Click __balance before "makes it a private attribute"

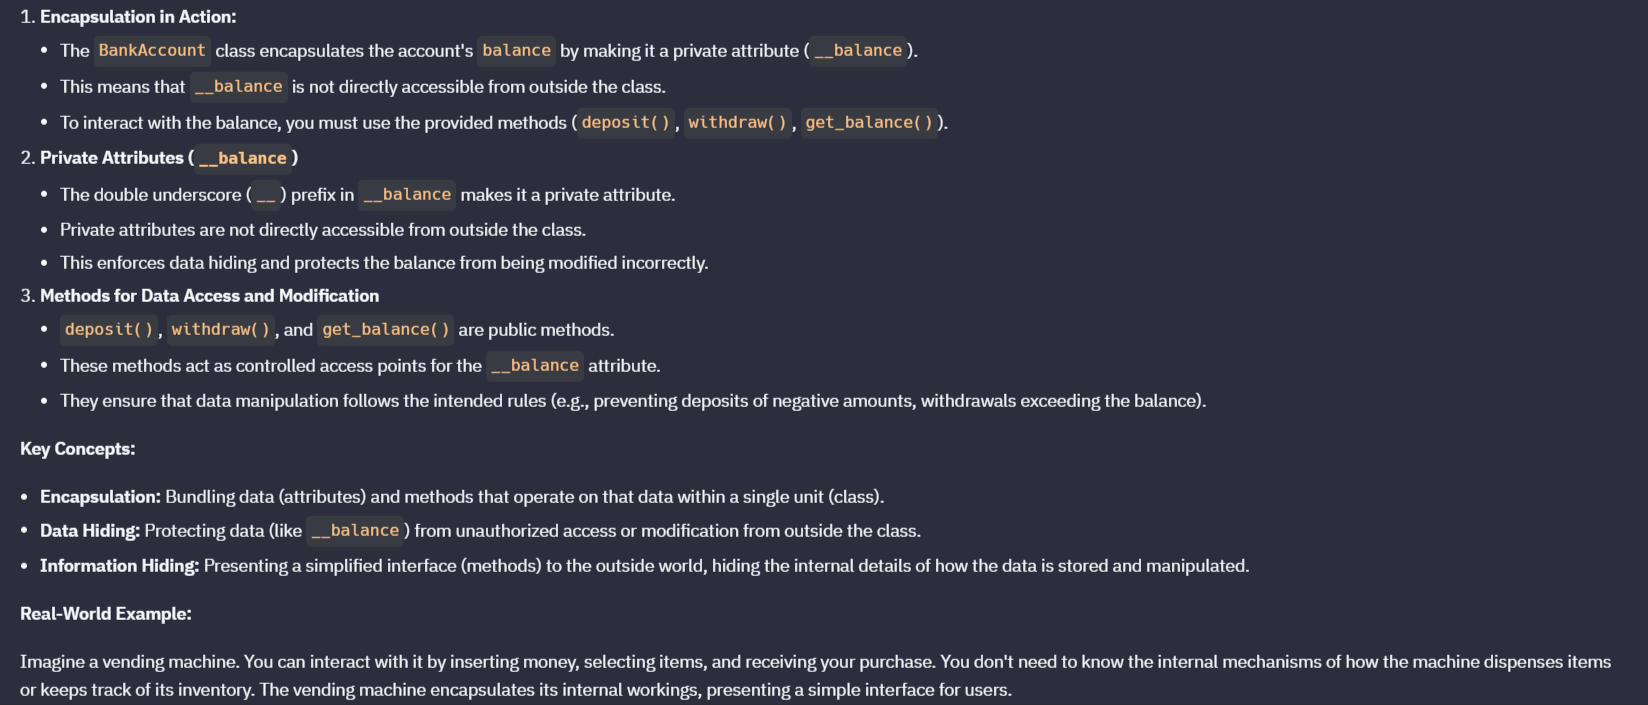click(407, 195)
